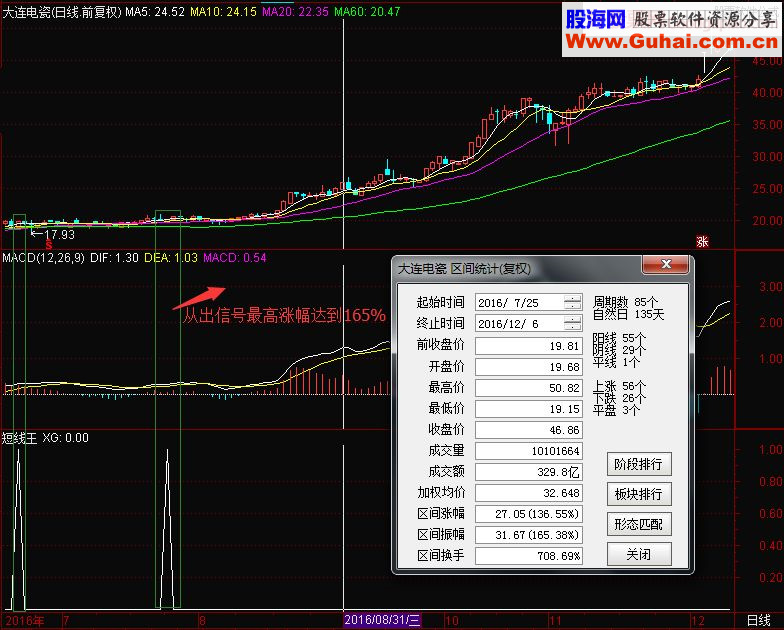This screenshot has width=784, height=630.
Task: Click the 加权均价 value 32.648
Action: (x=528, y=492)
